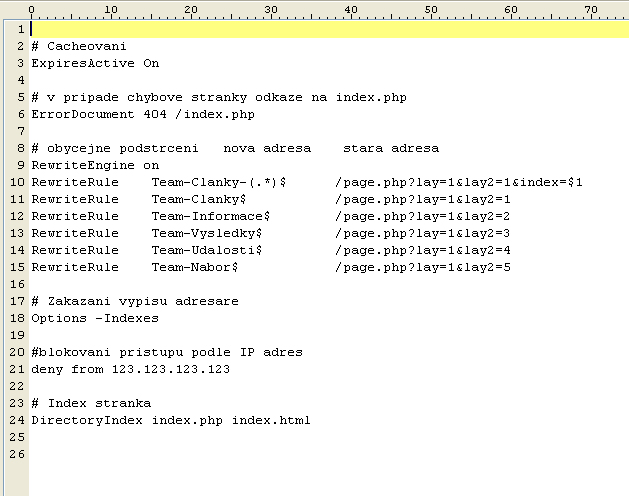
Task: Click line number 24 in the gutter
Action: (x=17, y=420)
